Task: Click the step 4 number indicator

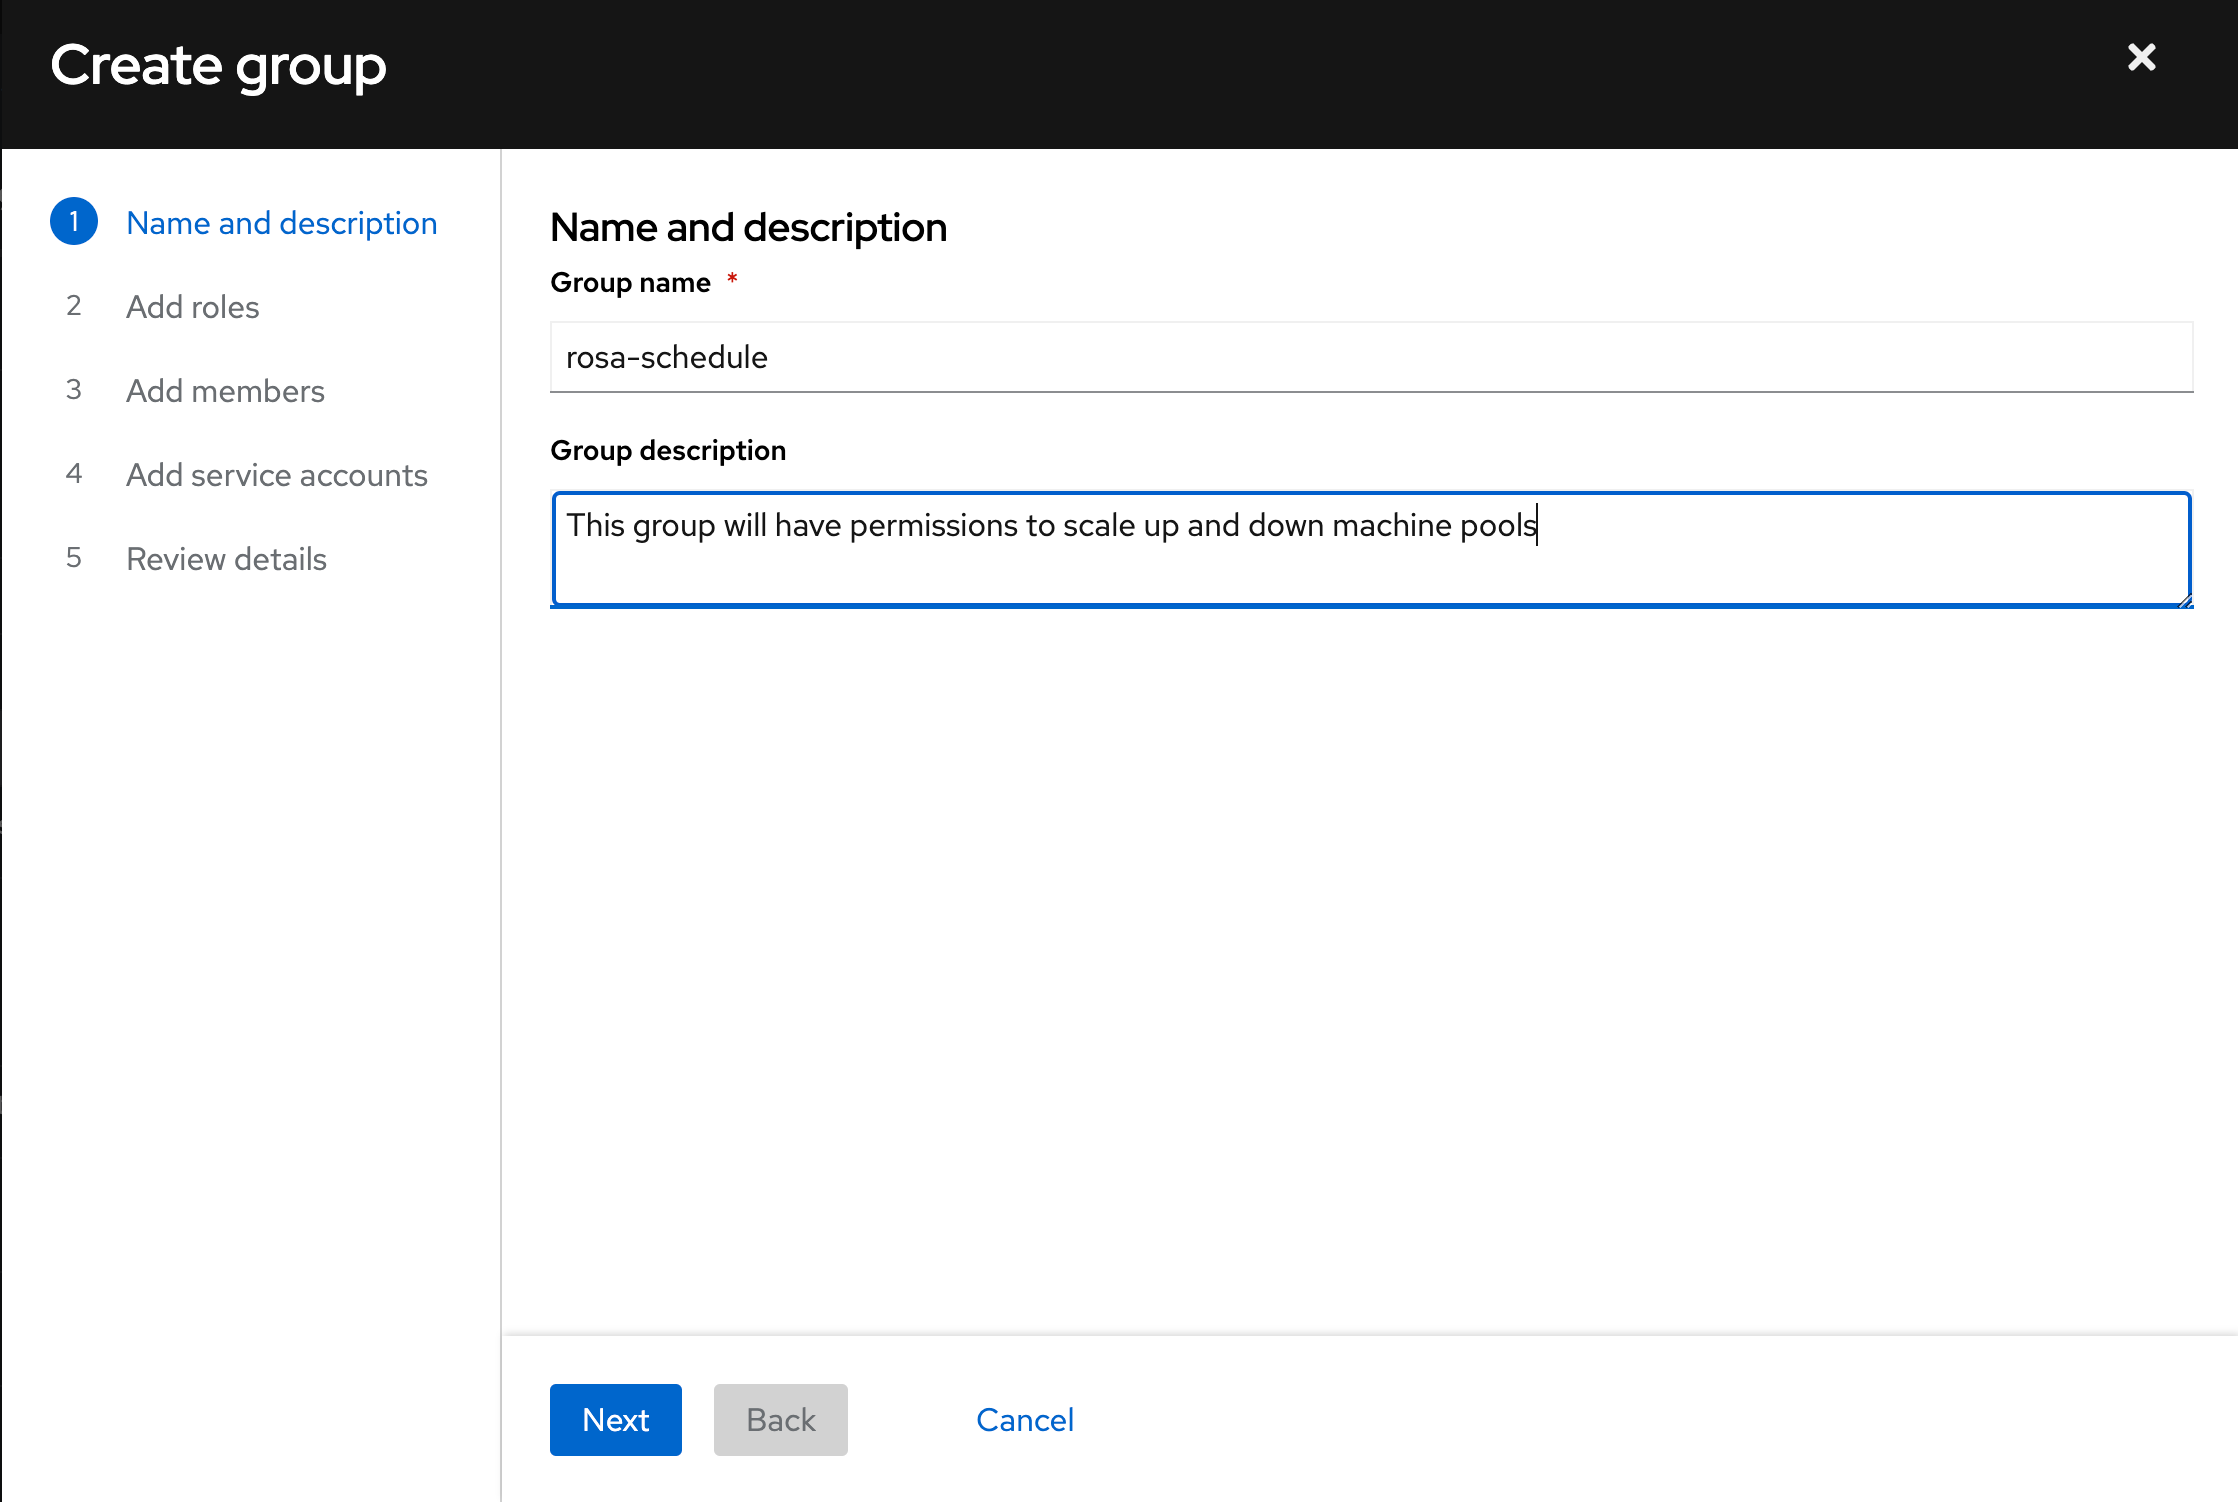Action: tap(74, 474)
